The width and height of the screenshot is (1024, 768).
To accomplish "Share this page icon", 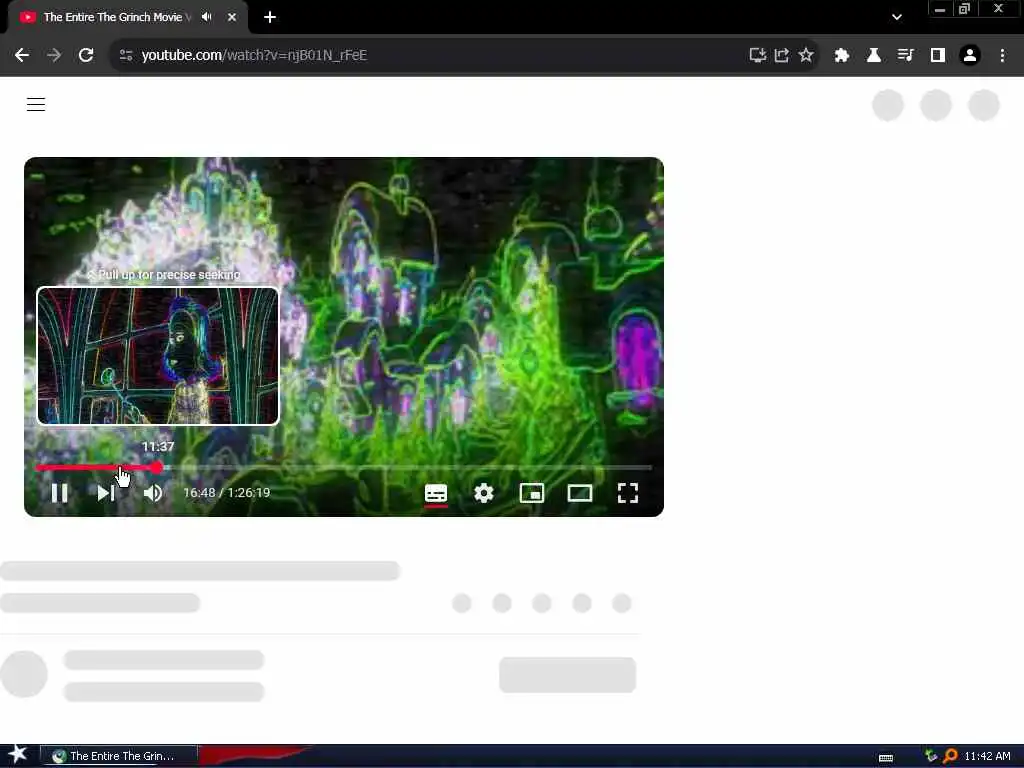I will 782,56.
